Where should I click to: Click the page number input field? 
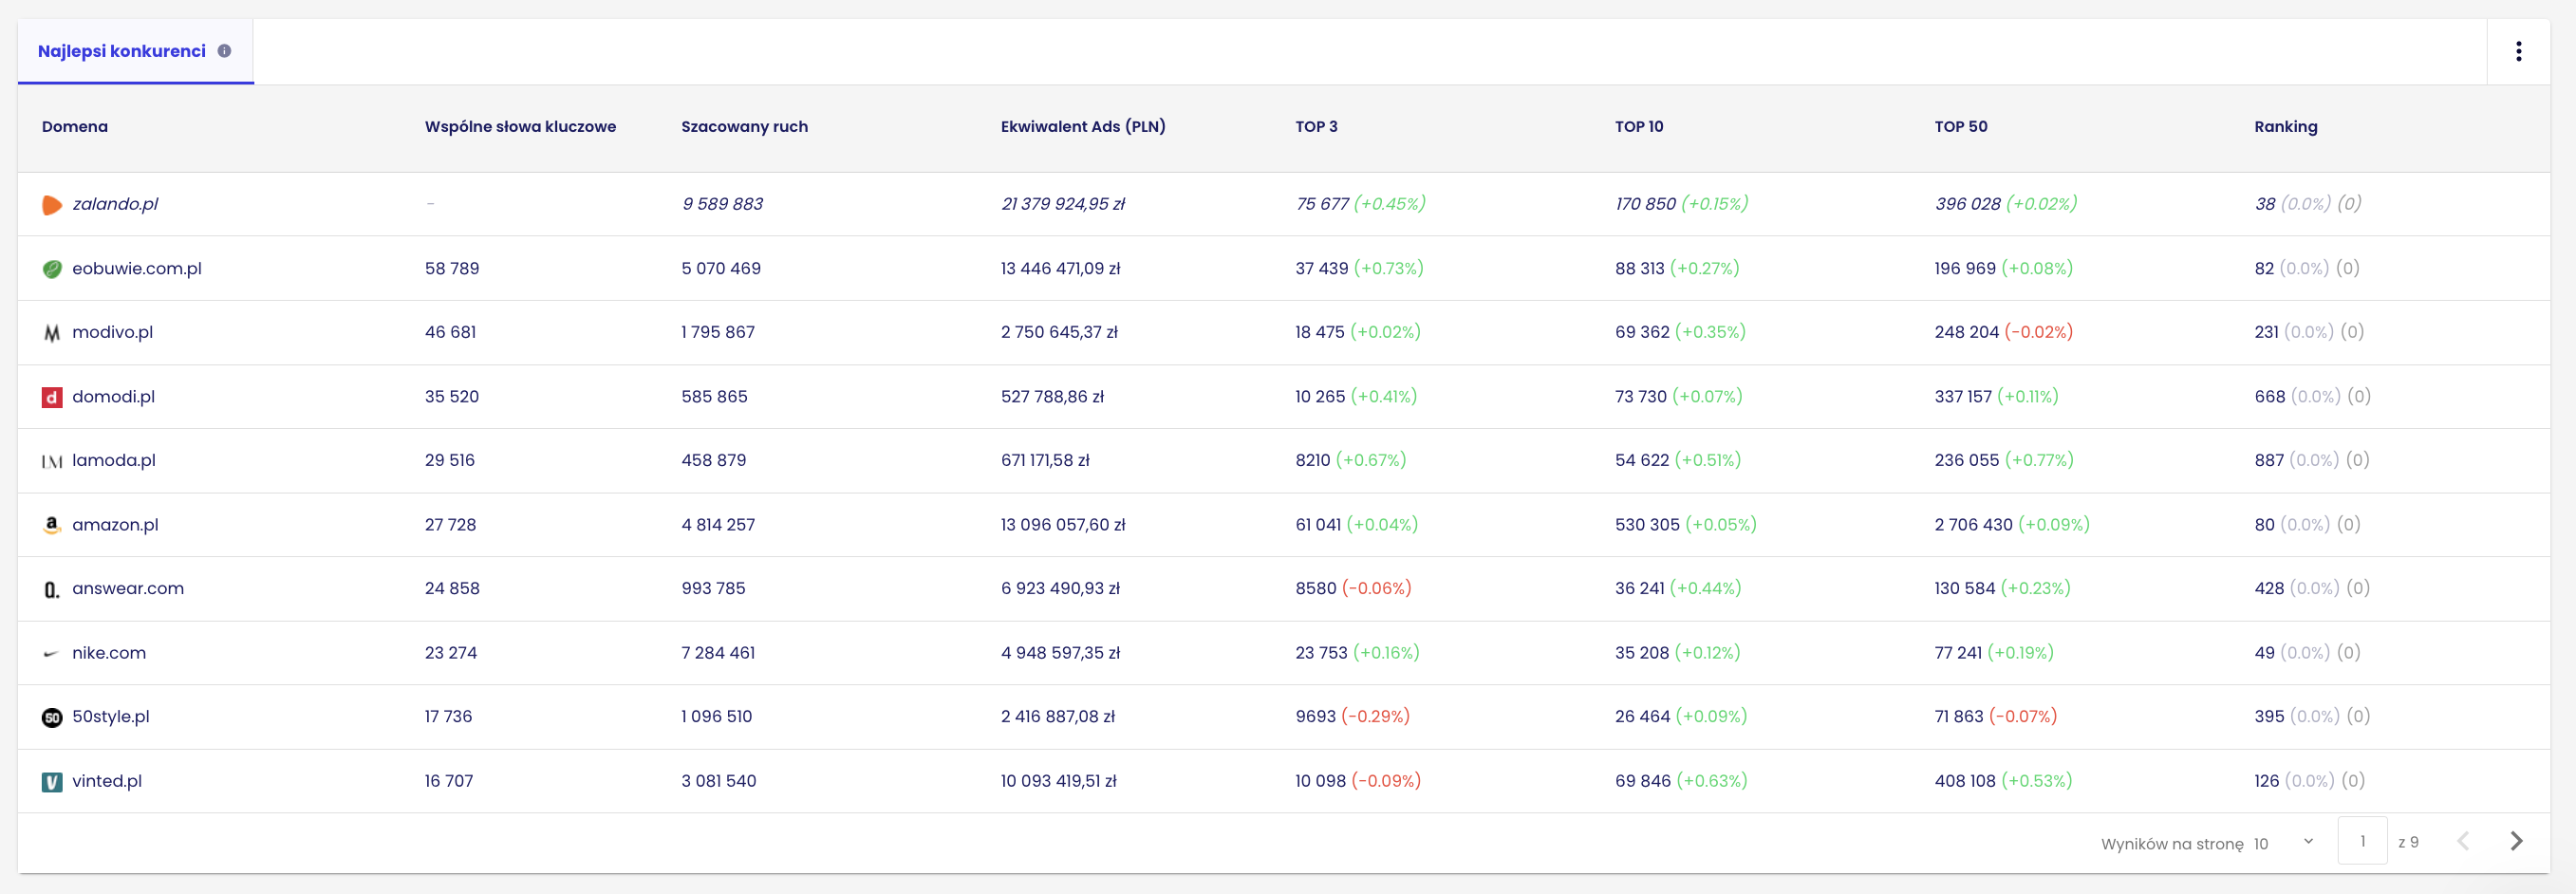tap(2362, 841)
